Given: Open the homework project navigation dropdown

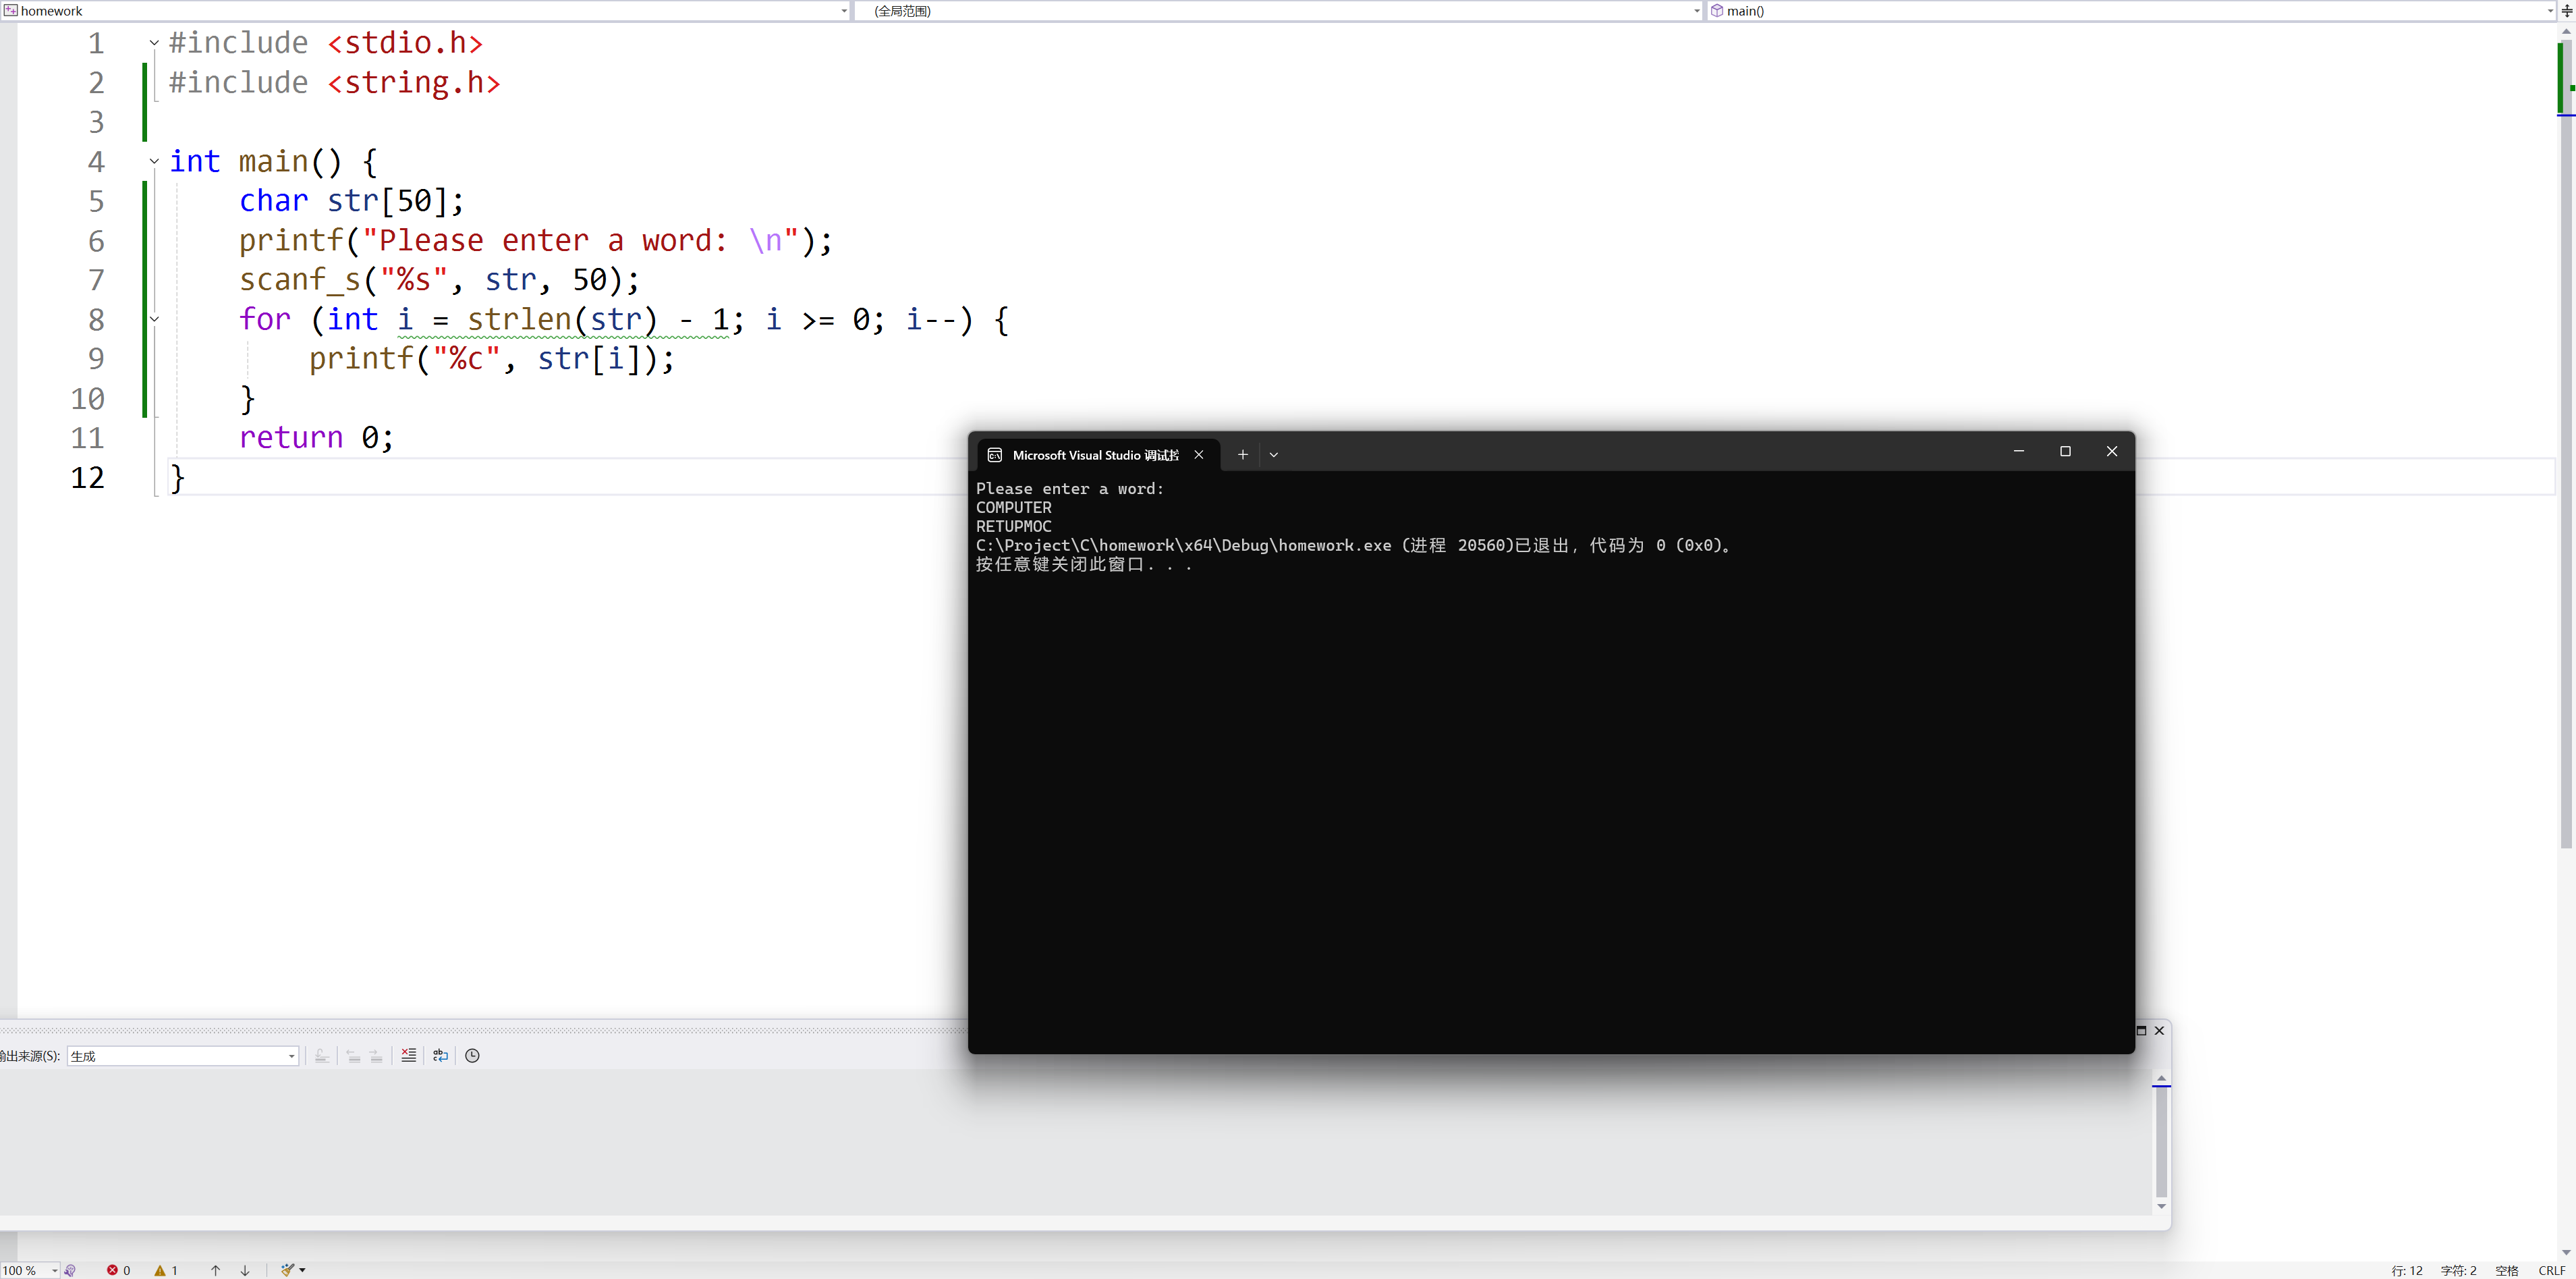Looking at the screenshot, I should point(844,11).
